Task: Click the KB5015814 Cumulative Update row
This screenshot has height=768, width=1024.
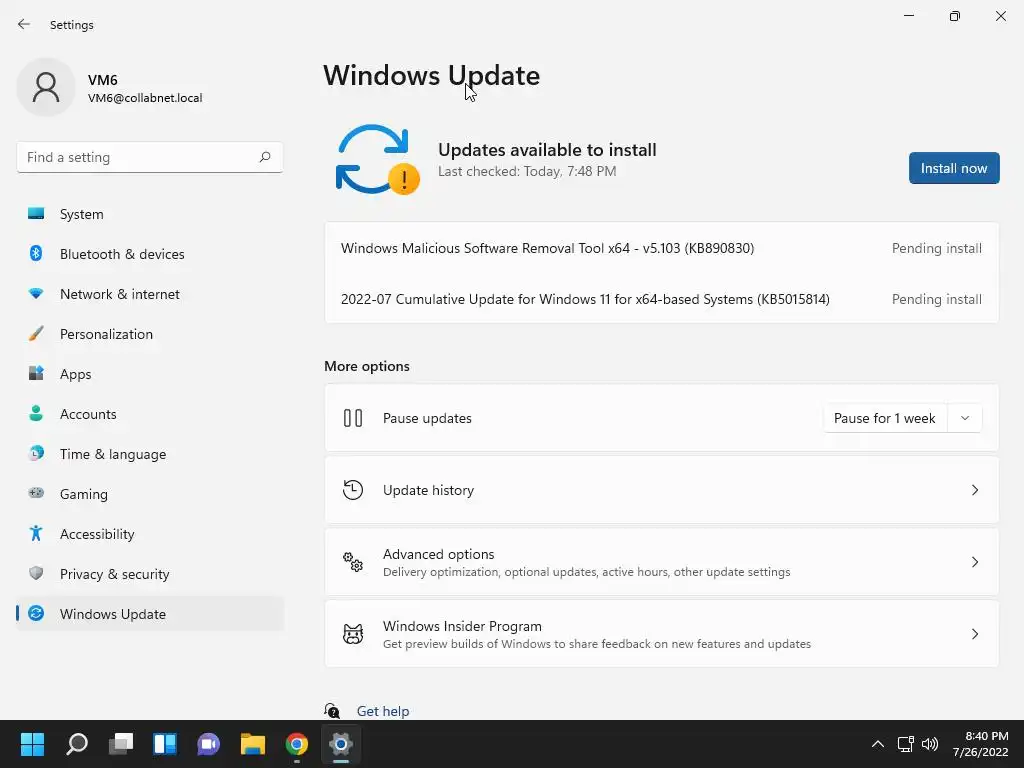Action: pos(662,299)
